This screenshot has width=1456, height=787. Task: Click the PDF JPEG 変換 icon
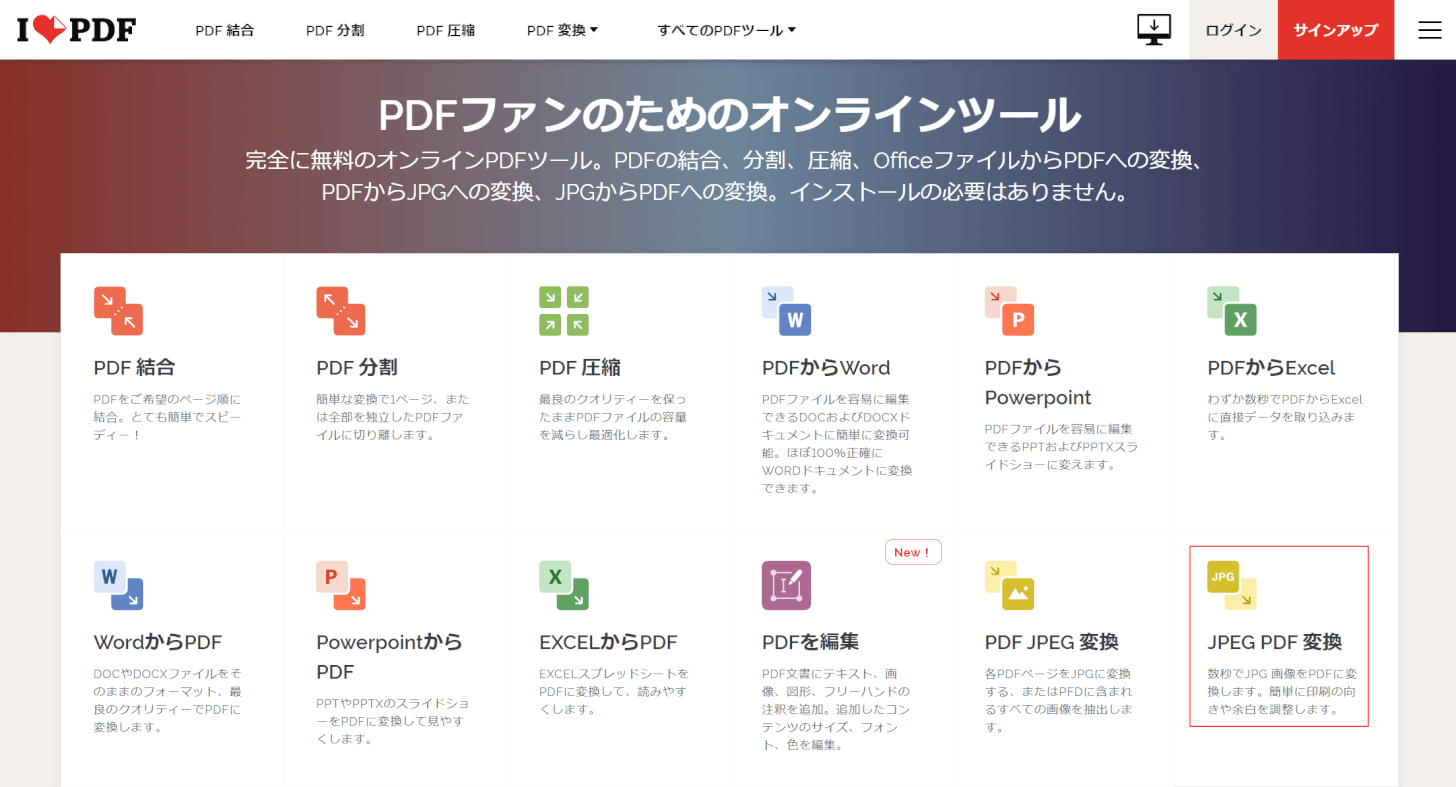pyautogui.click(x=1009, y=585)
